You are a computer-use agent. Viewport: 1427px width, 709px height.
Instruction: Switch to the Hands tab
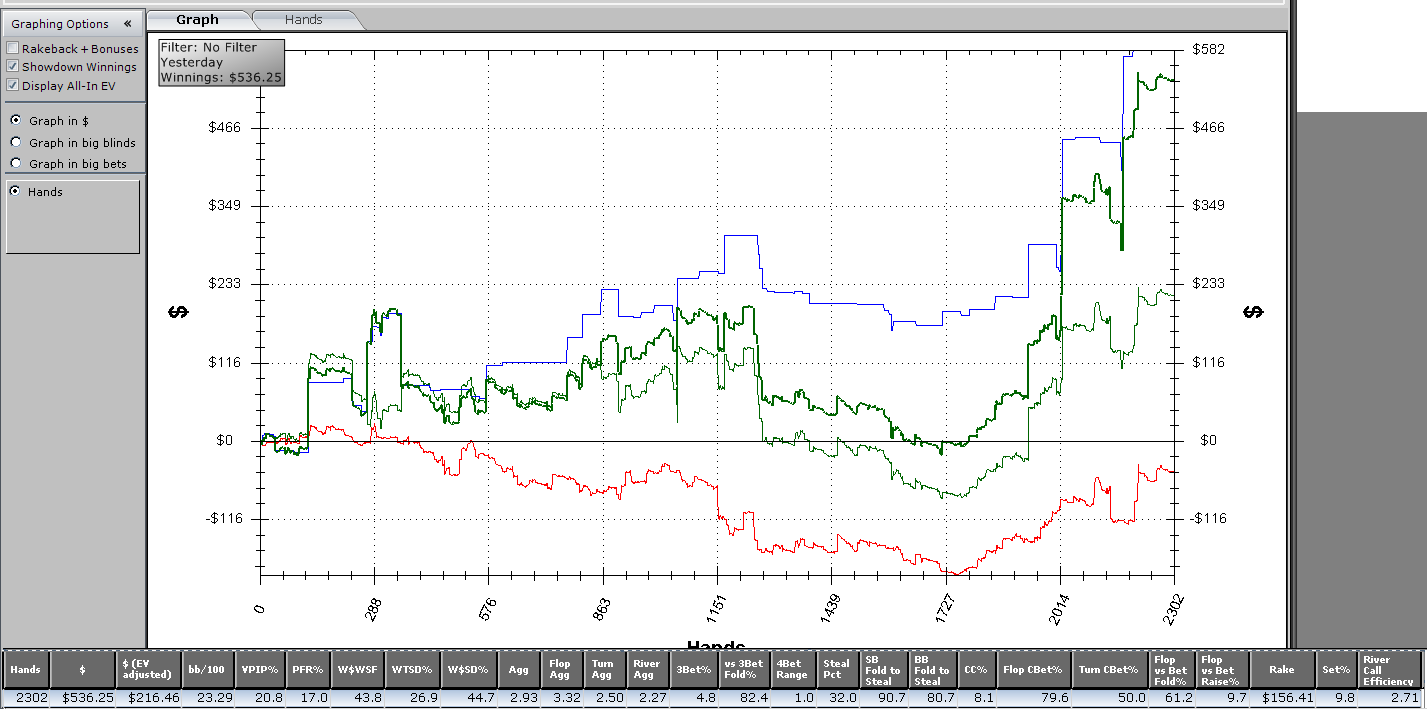[303, 19]
